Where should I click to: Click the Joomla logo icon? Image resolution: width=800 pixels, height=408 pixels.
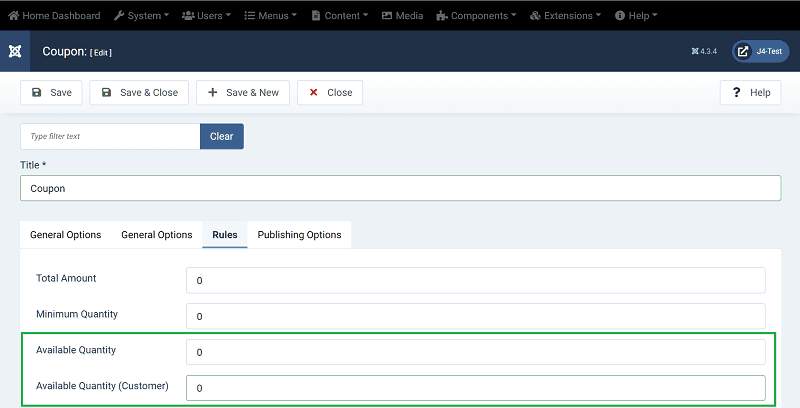pos(15,51)
